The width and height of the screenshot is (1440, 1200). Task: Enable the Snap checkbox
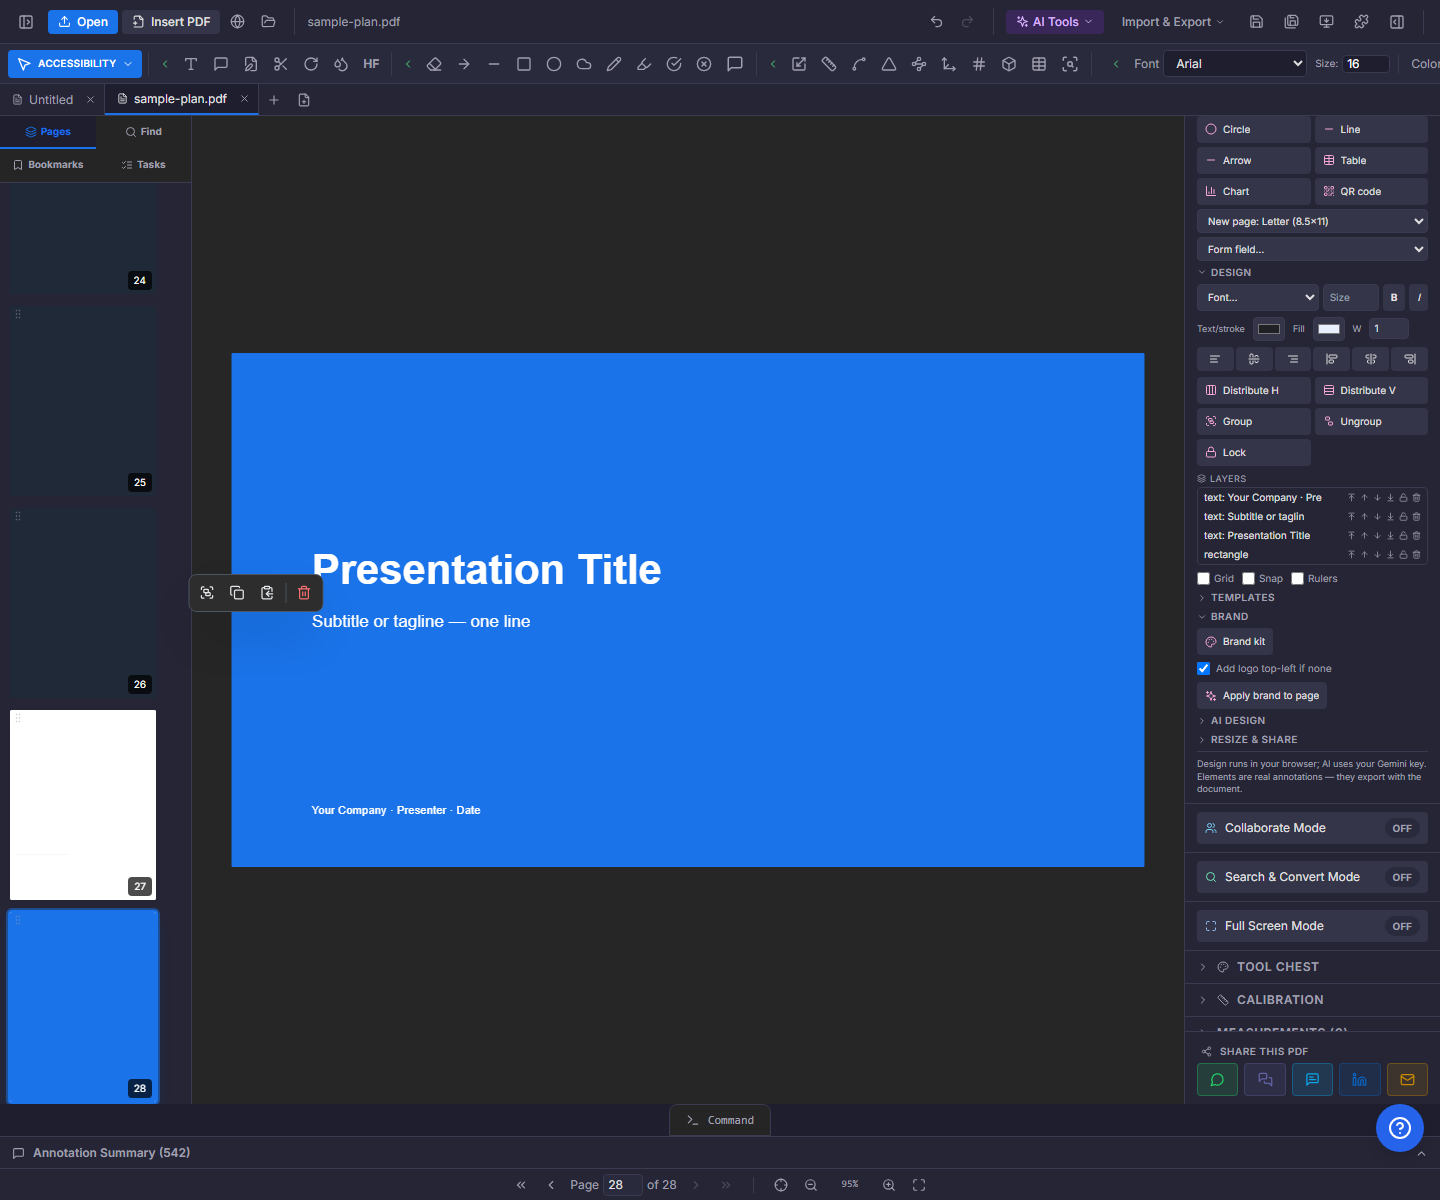[x=1248, y=579]
